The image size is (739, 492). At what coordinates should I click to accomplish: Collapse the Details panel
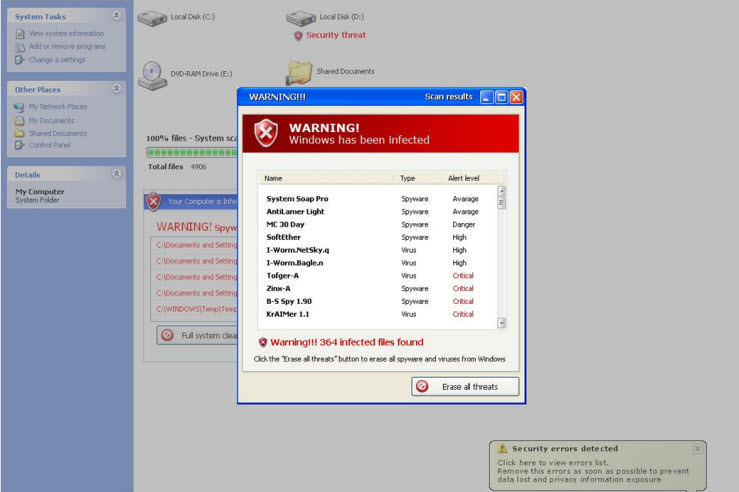116,174
